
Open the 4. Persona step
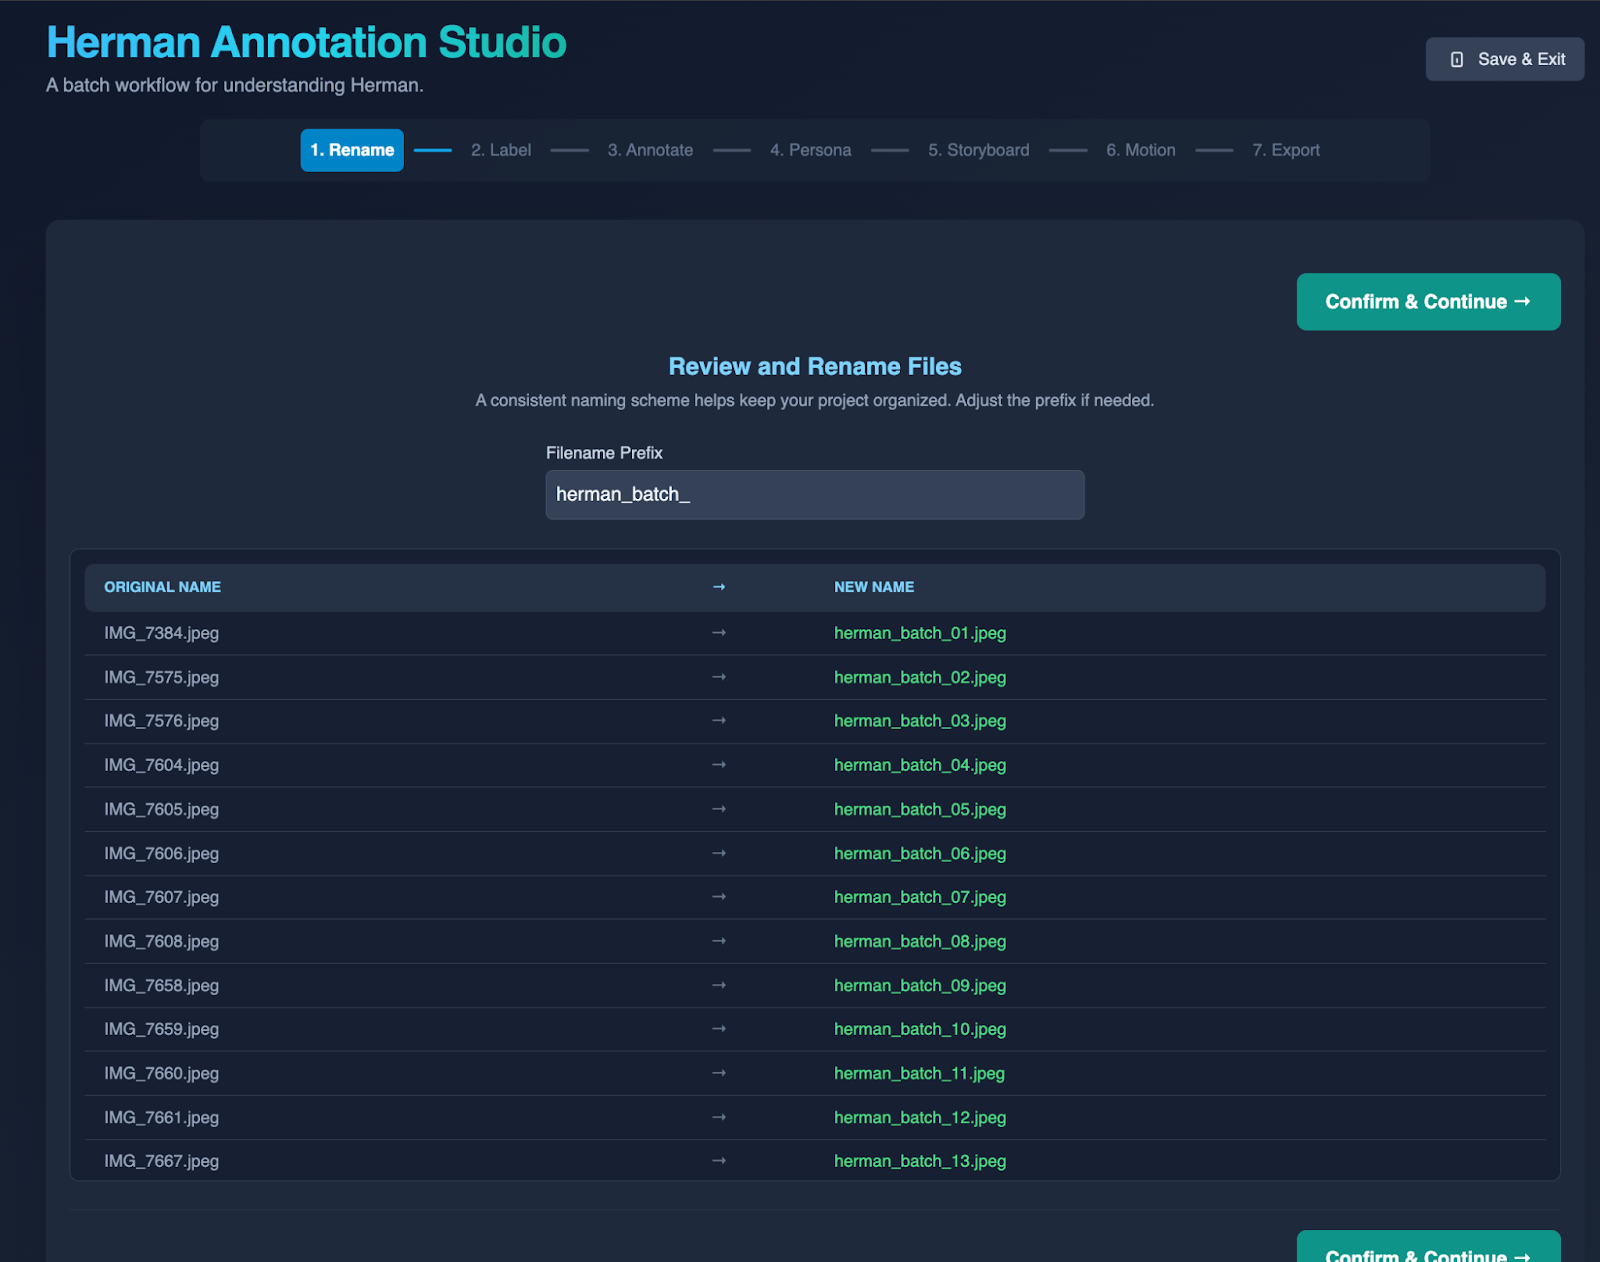[810, 150]
